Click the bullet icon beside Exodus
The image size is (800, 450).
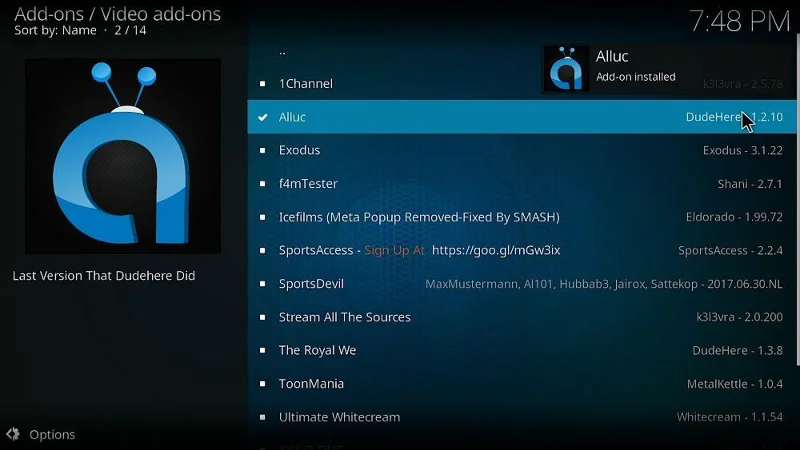(262, 151)
